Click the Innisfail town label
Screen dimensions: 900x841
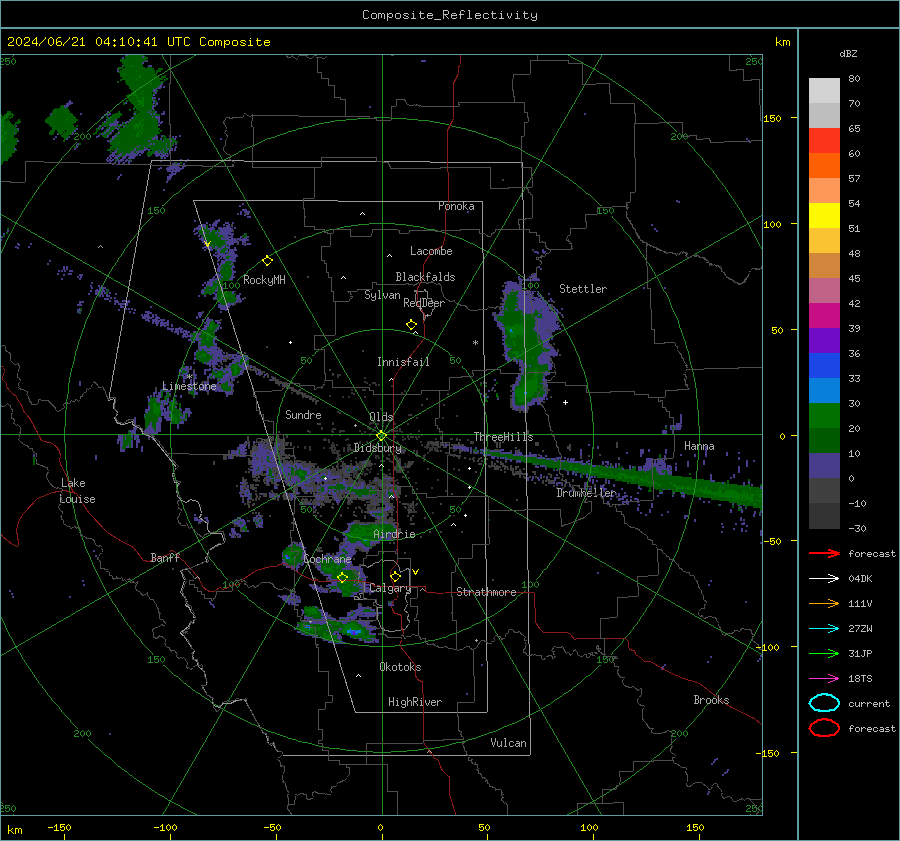[x=403, y=362]
